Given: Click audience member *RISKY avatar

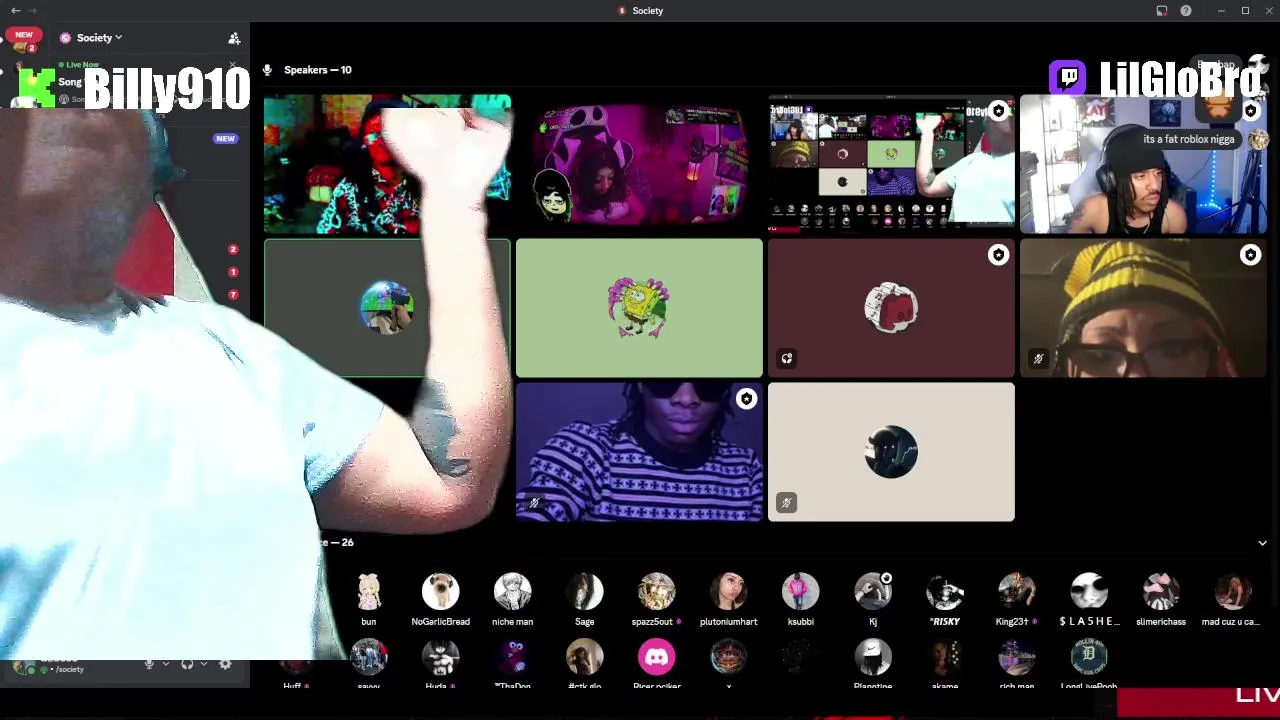Looking at the screenshot, I should click(945, 592).
